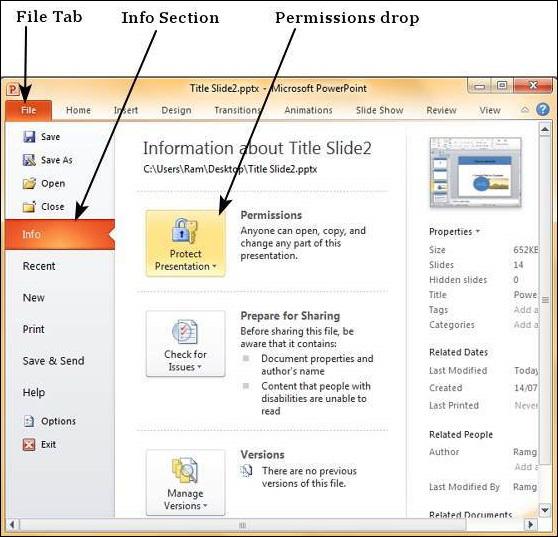
Task: Click the Author name value
Action: [x=525, y=452]
